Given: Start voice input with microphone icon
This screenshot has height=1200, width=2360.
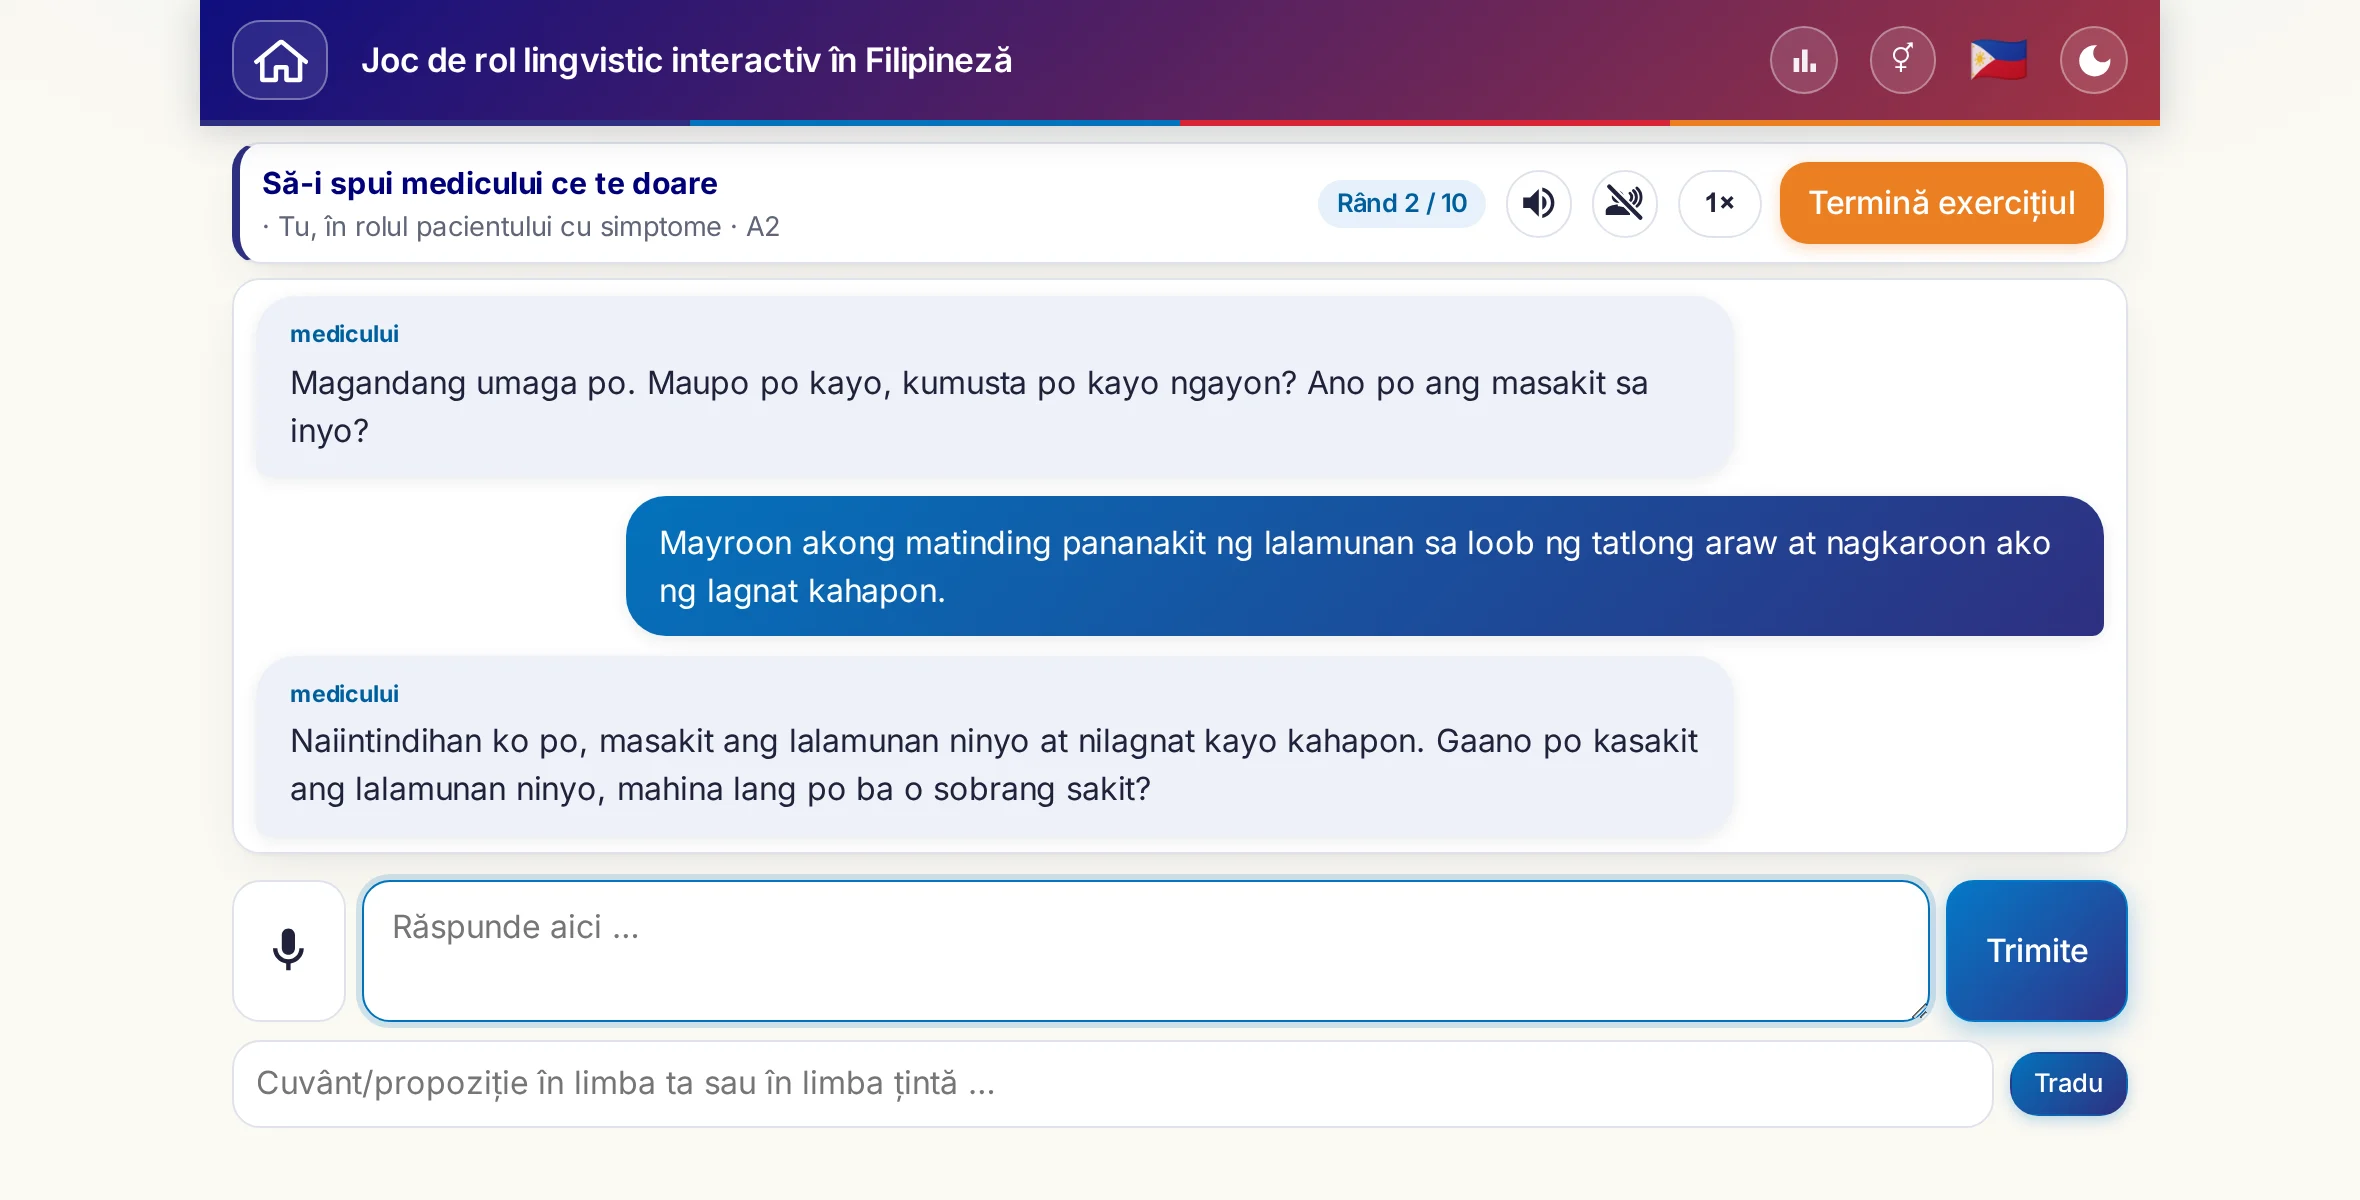Looking at the screenshot, I should [289, 950].
